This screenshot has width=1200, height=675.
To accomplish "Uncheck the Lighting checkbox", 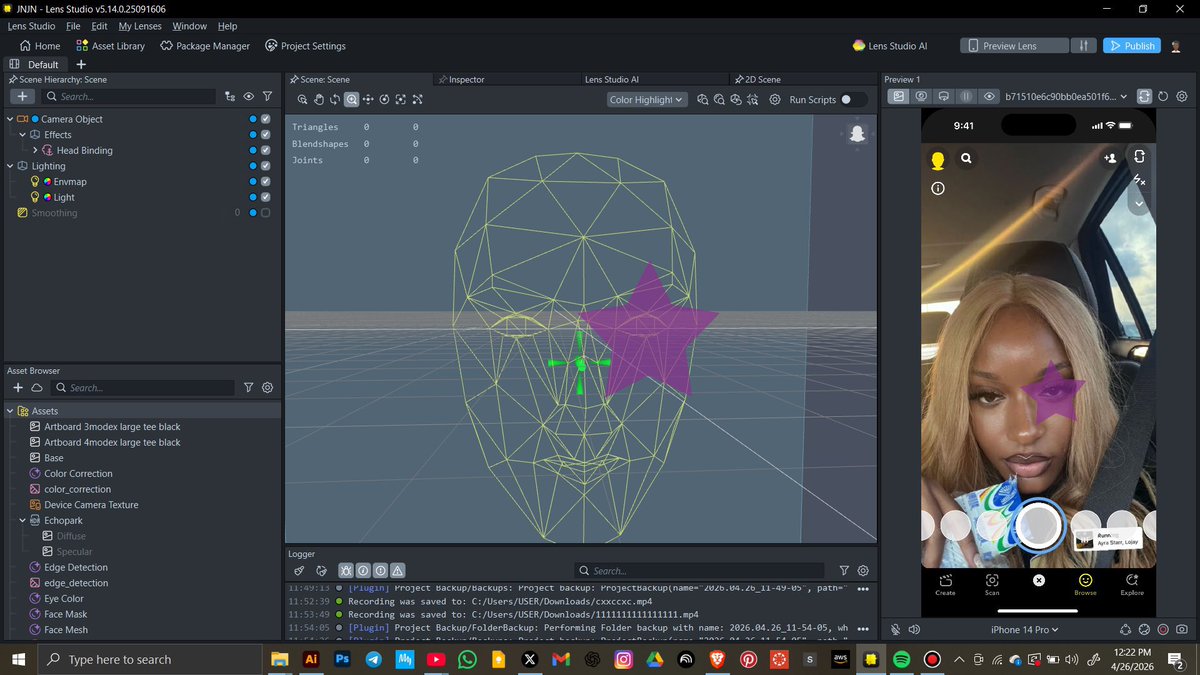I will tap(266, 166).
